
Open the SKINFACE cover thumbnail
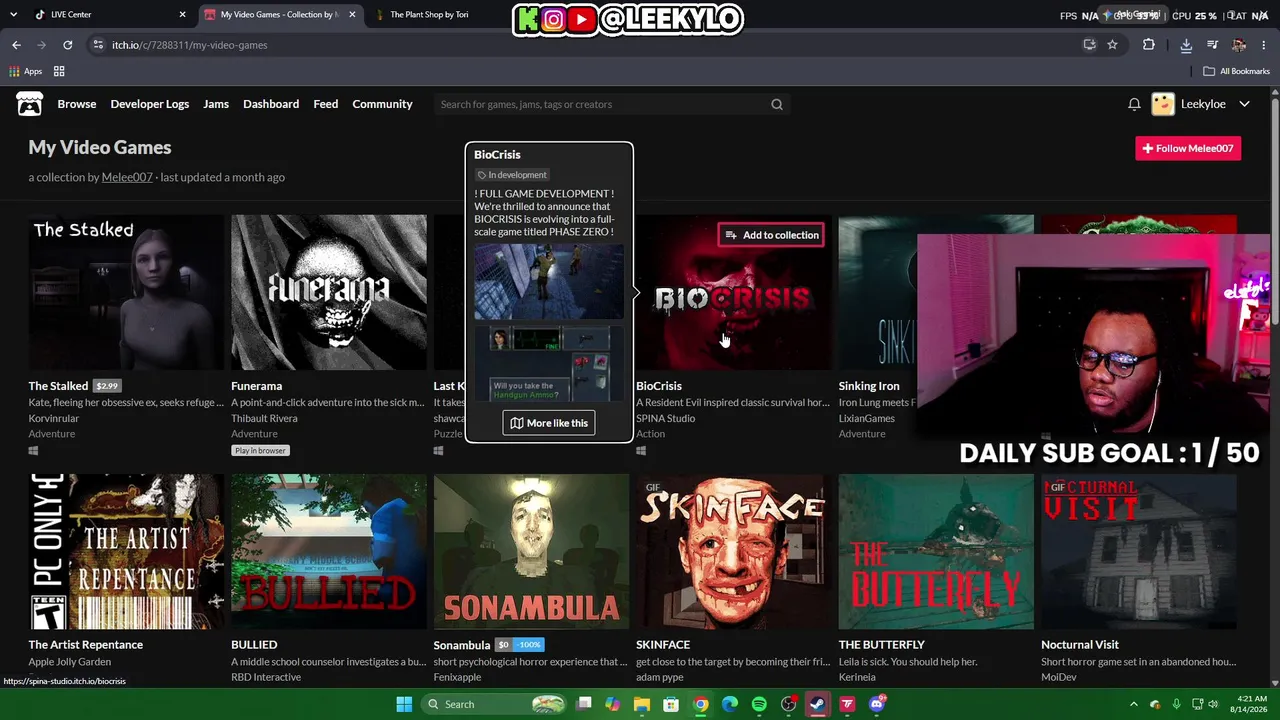(x=734, y=552)
